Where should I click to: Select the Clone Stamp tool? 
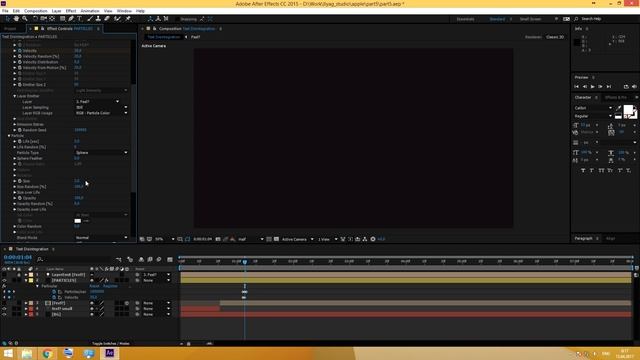tap(98, 19)
